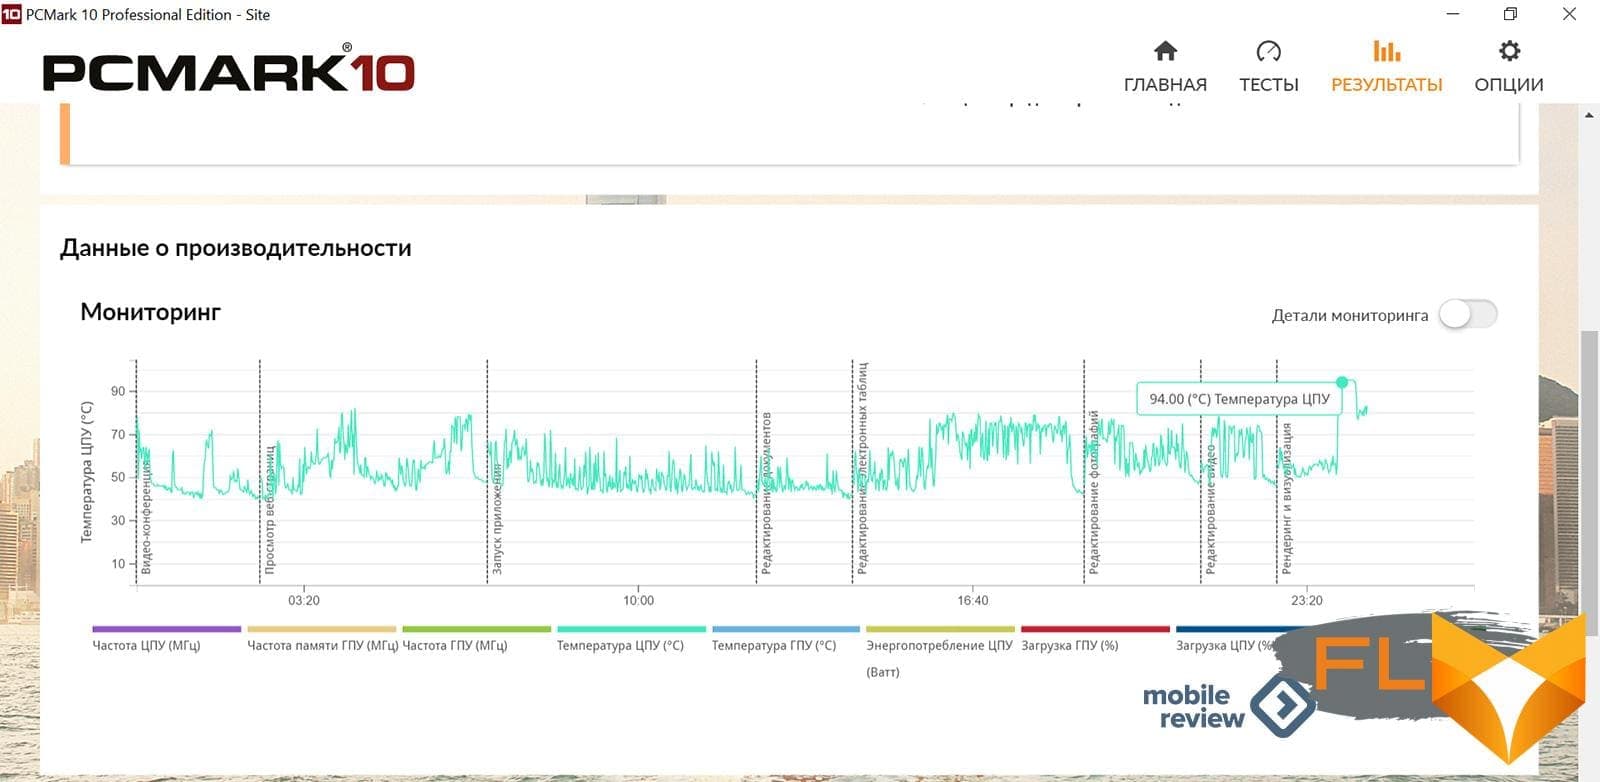This screenshot has height=782, width=1600.
Task: Open the ТЕСТЫ gauge icon
Action: 1268,51
